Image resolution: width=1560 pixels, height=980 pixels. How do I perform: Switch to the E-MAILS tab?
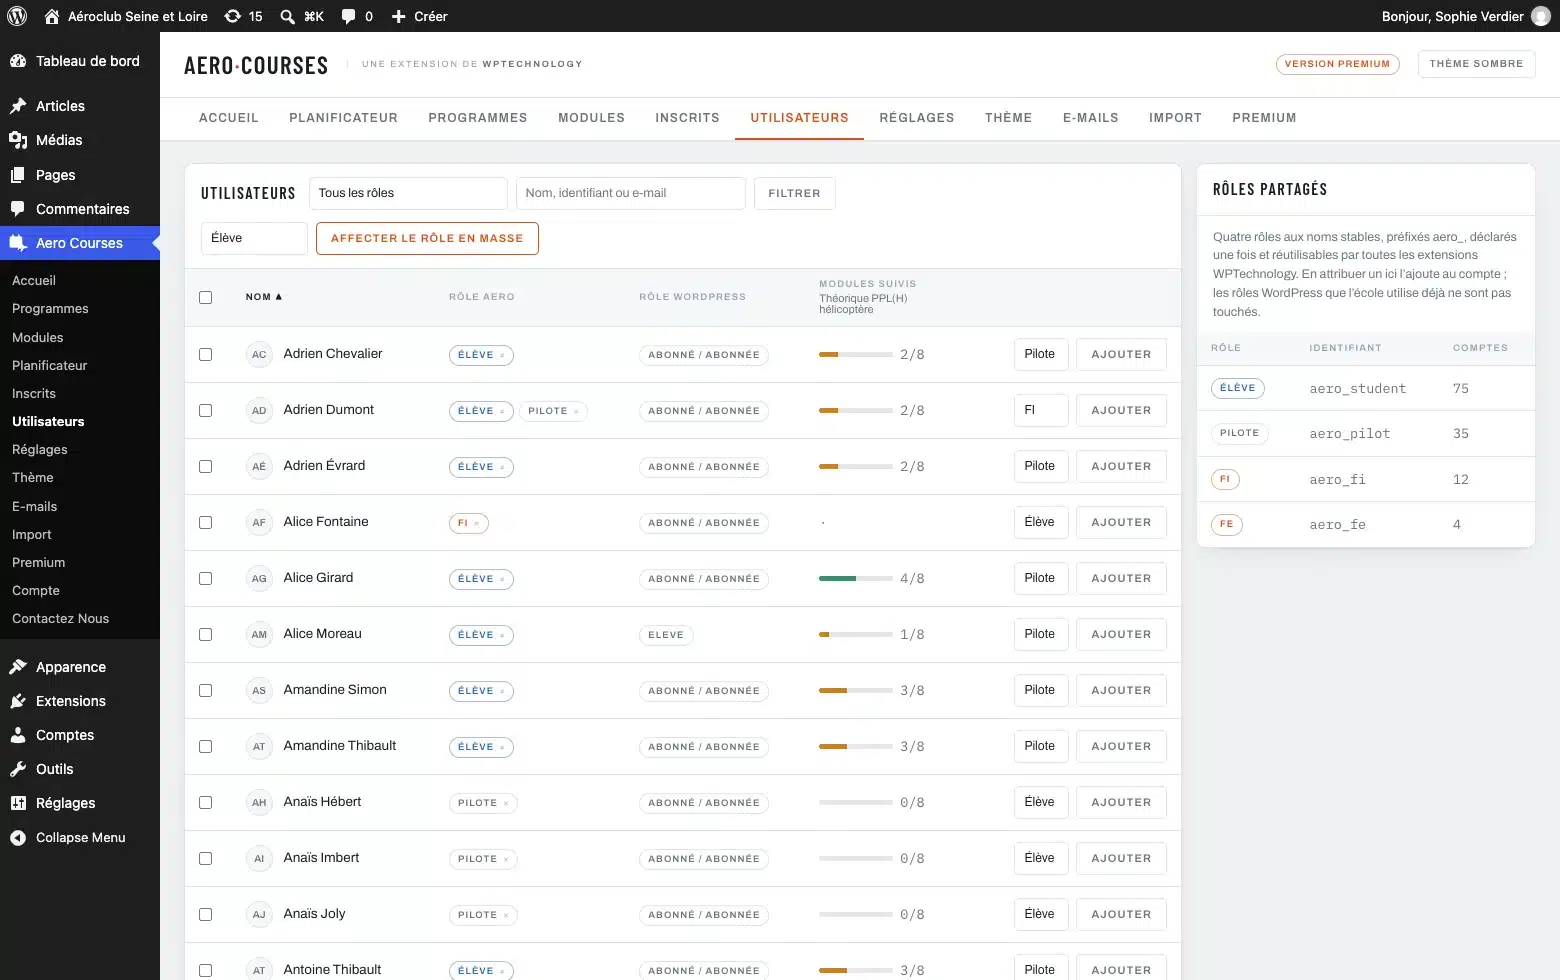pos(1091,118)
